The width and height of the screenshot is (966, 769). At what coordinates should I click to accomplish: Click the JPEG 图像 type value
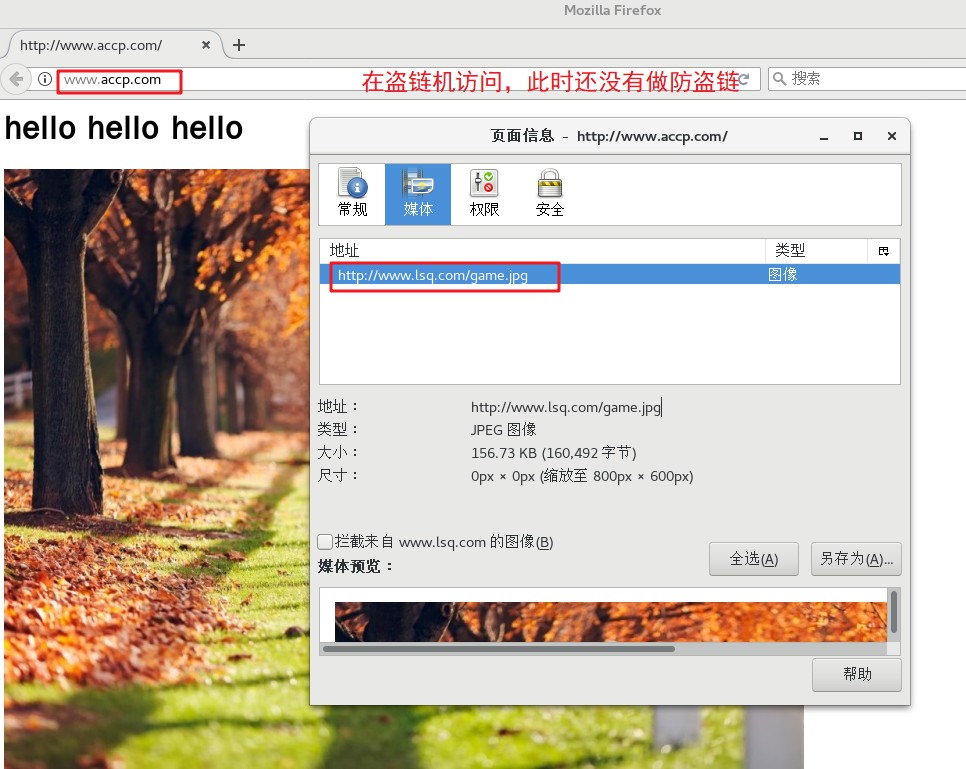click(503, 429)
